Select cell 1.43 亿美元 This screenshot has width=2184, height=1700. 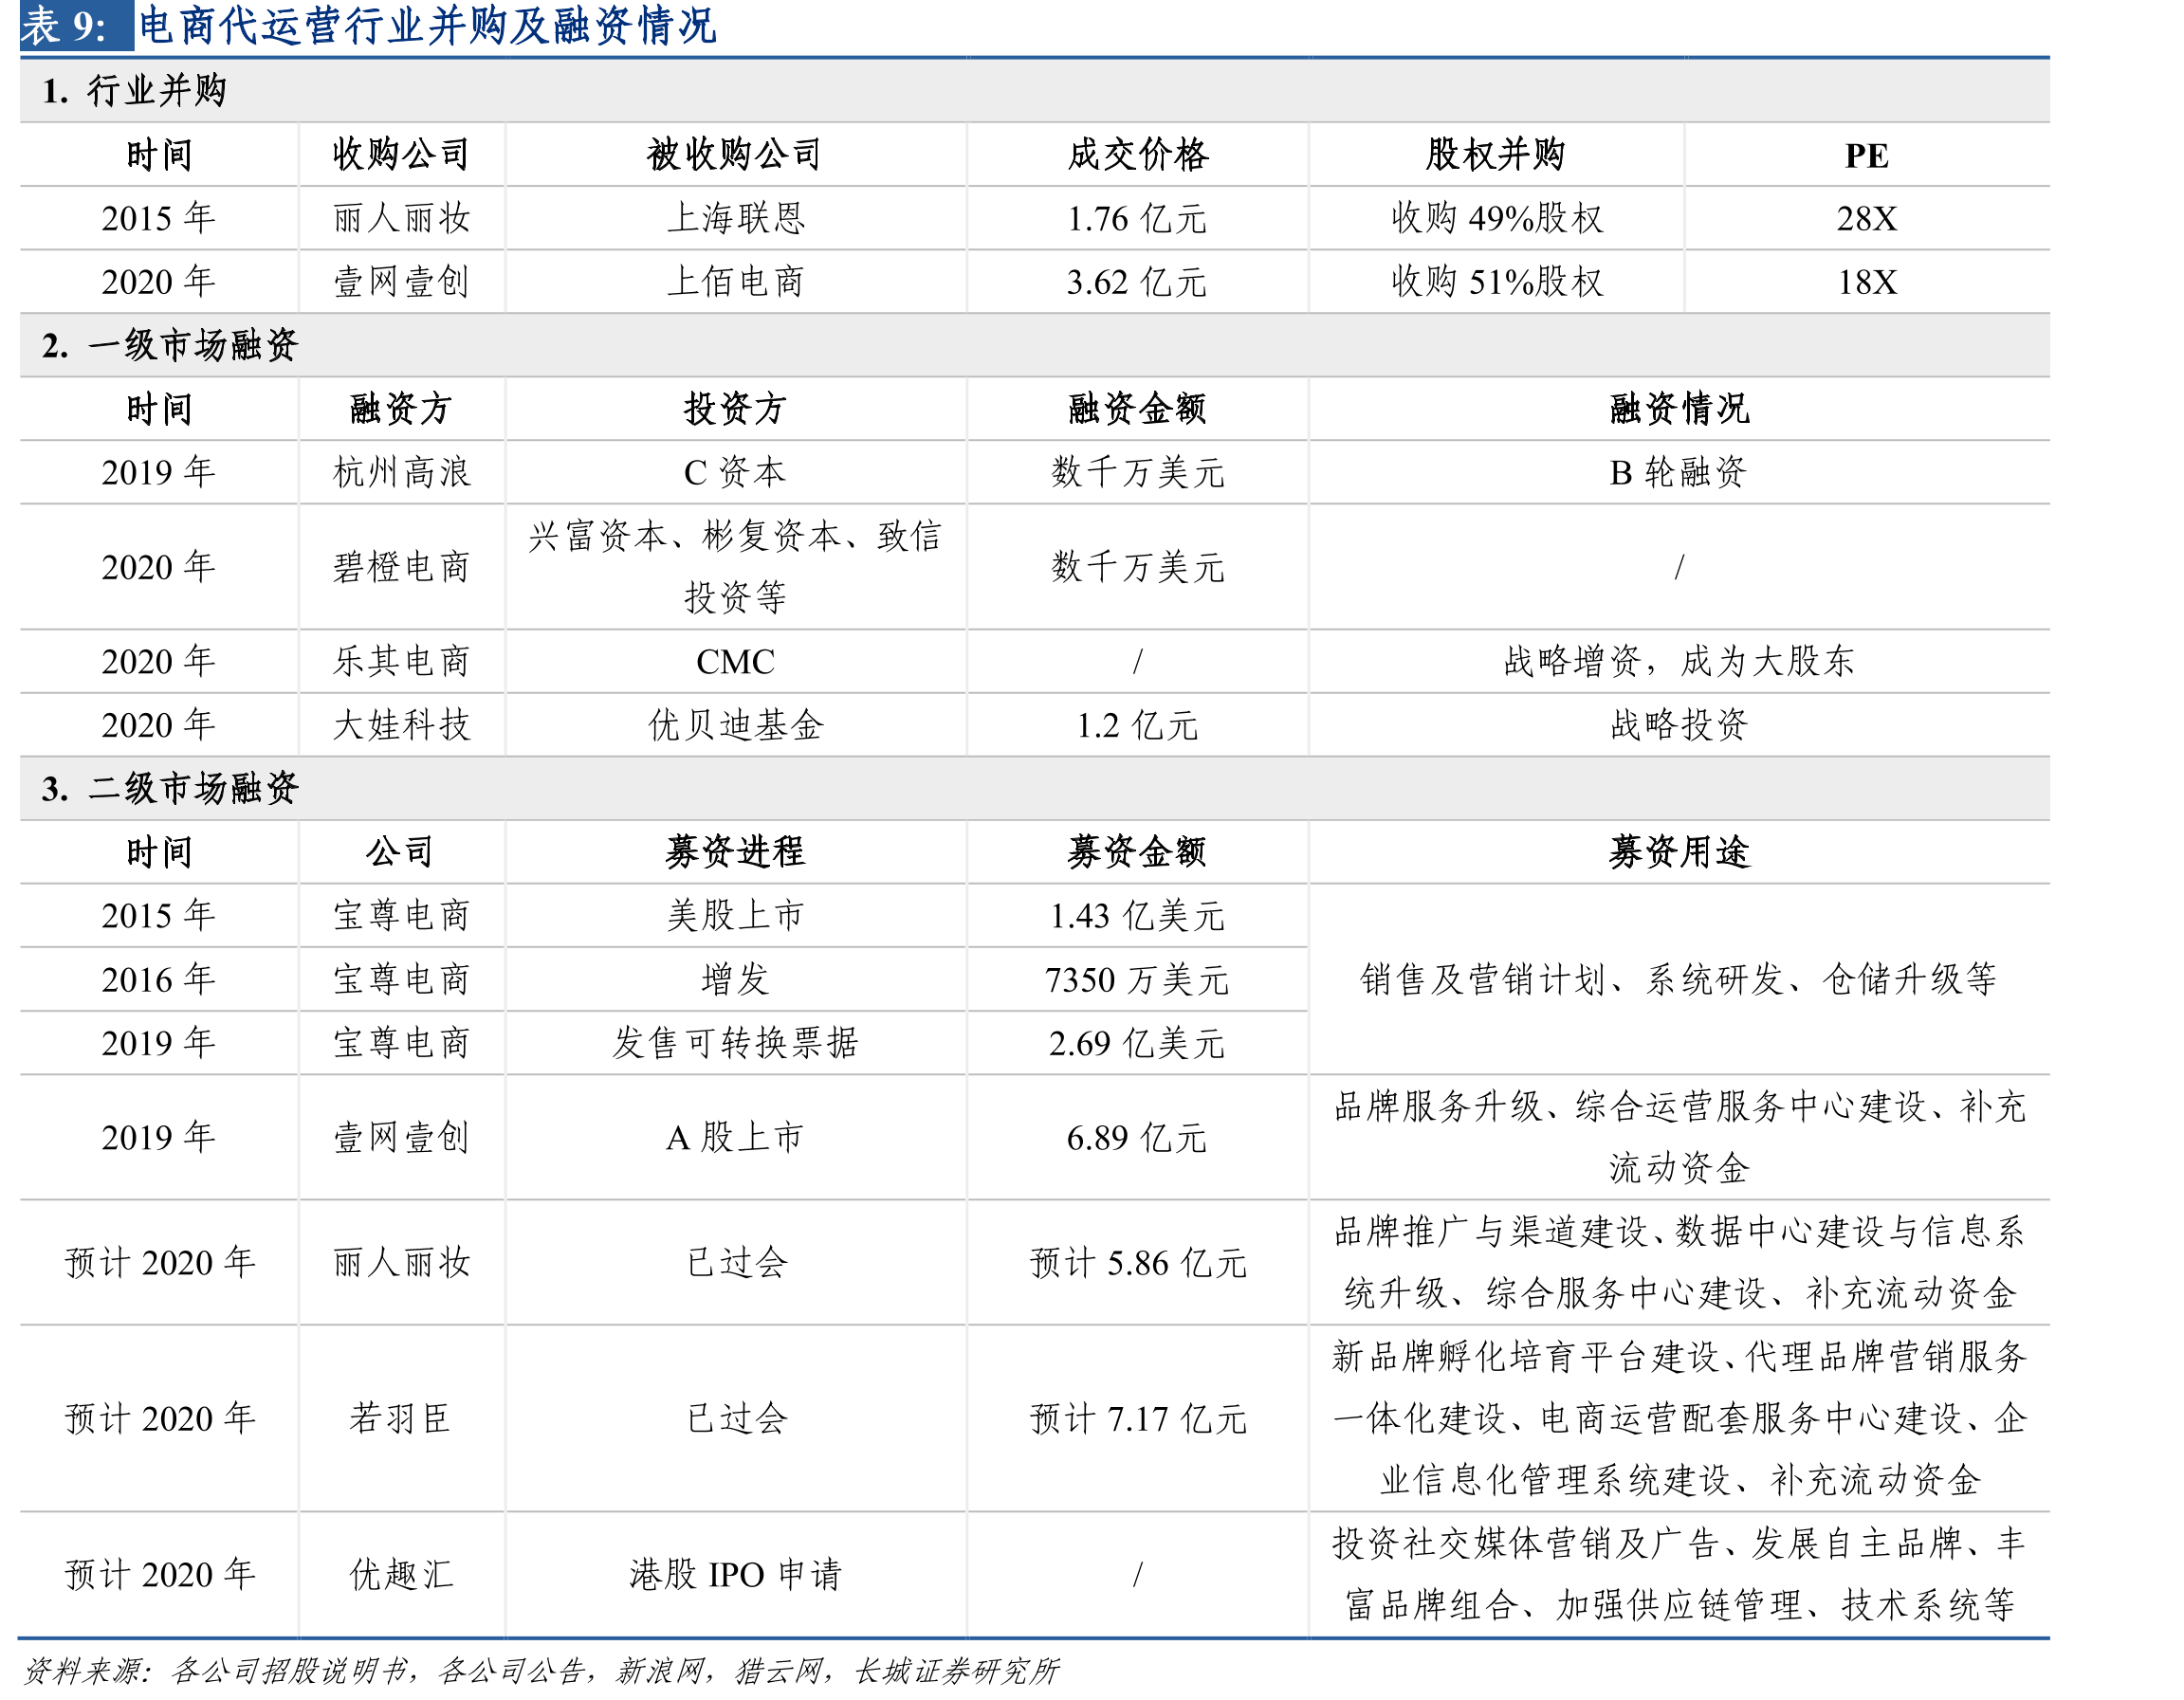(x=1138, y=916)
